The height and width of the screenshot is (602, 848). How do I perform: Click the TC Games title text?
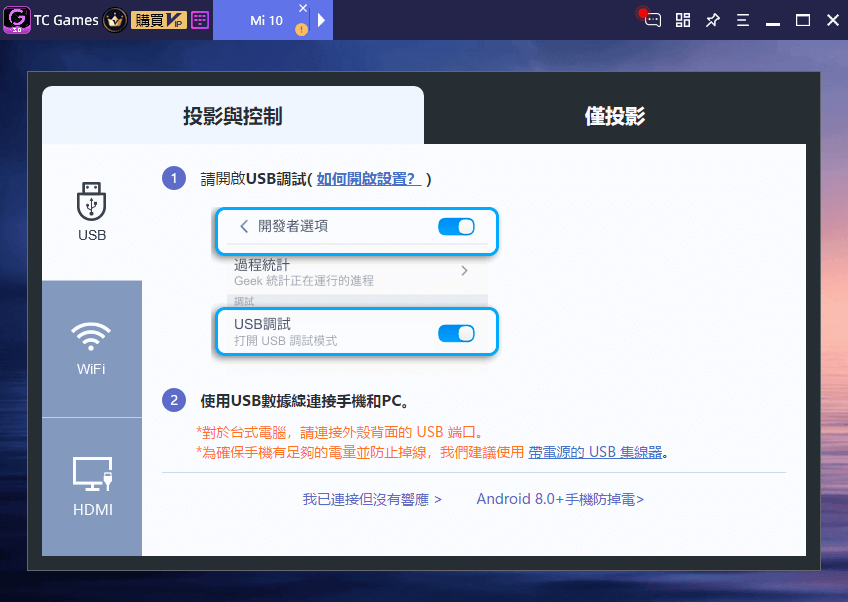(66, 21)
